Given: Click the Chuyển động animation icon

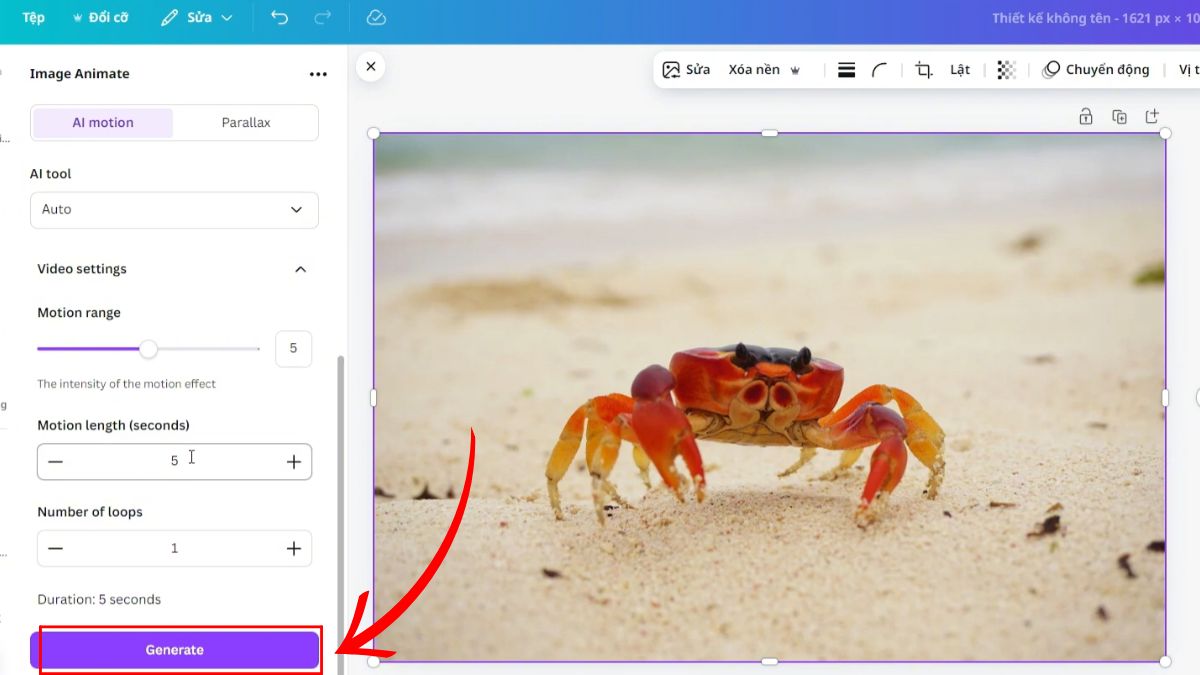Looking at the screenshot, I should pos(1051,69).
